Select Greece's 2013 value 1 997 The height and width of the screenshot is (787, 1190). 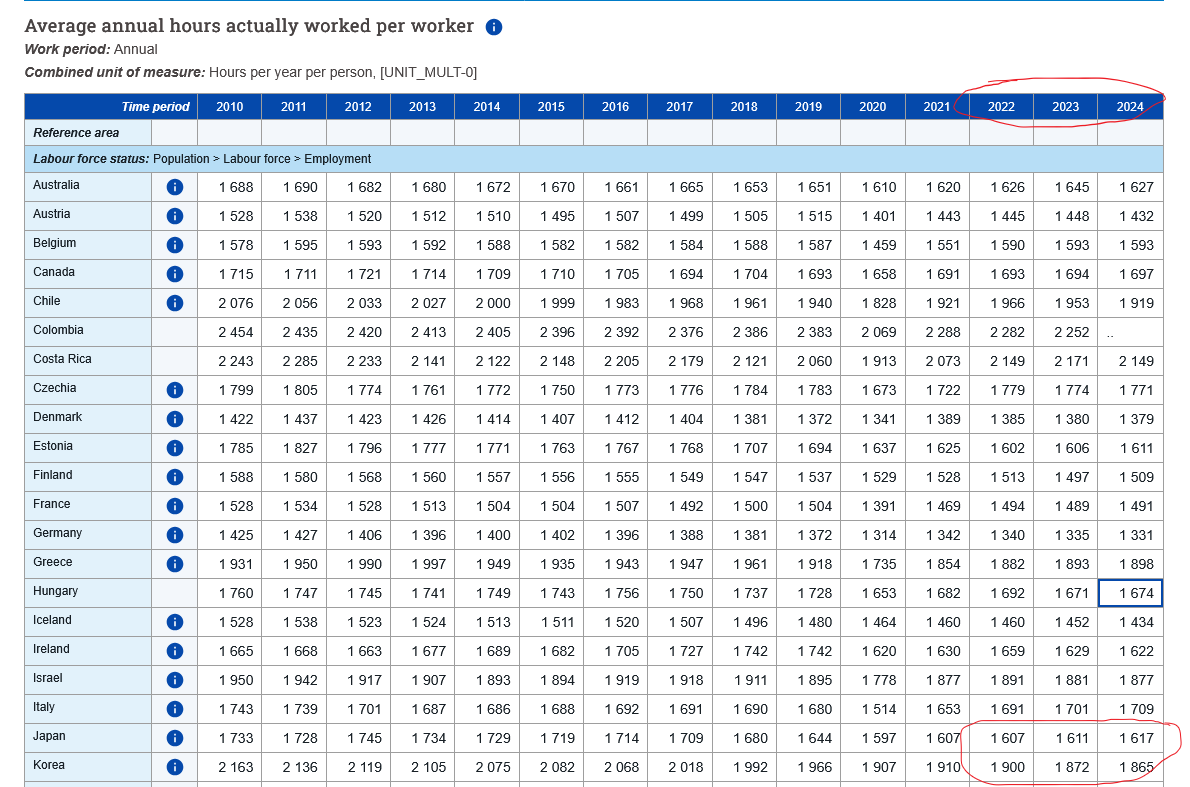click(x=423, y=564)
